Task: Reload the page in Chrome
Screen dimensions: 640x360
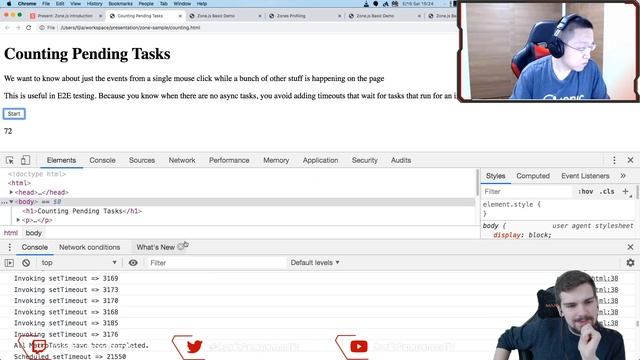Action: (x=29, y=28)
